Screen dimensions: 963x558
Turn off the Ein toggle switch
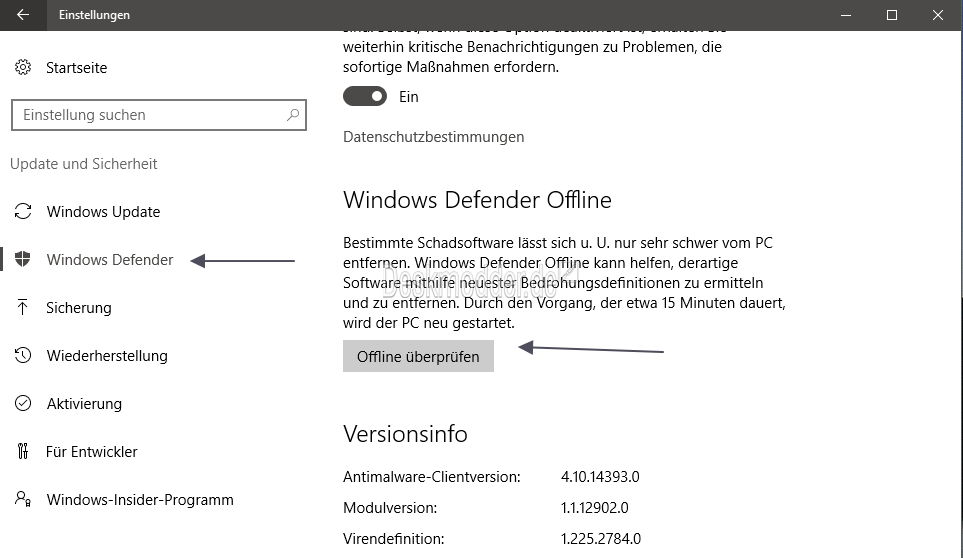click(x=365, y=96)
